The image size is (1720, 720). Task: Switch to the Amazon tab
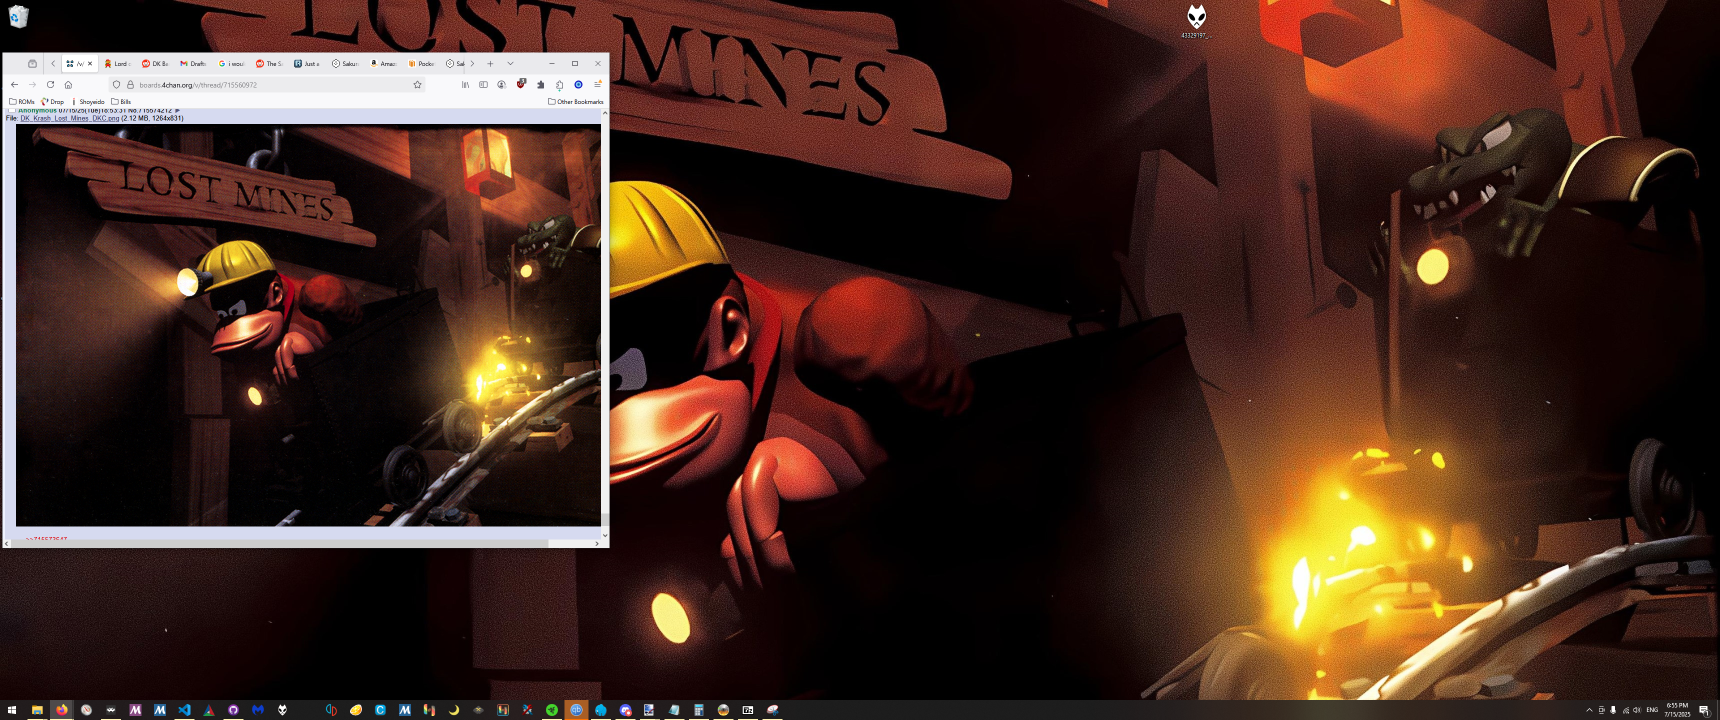(x=383, y=63)
